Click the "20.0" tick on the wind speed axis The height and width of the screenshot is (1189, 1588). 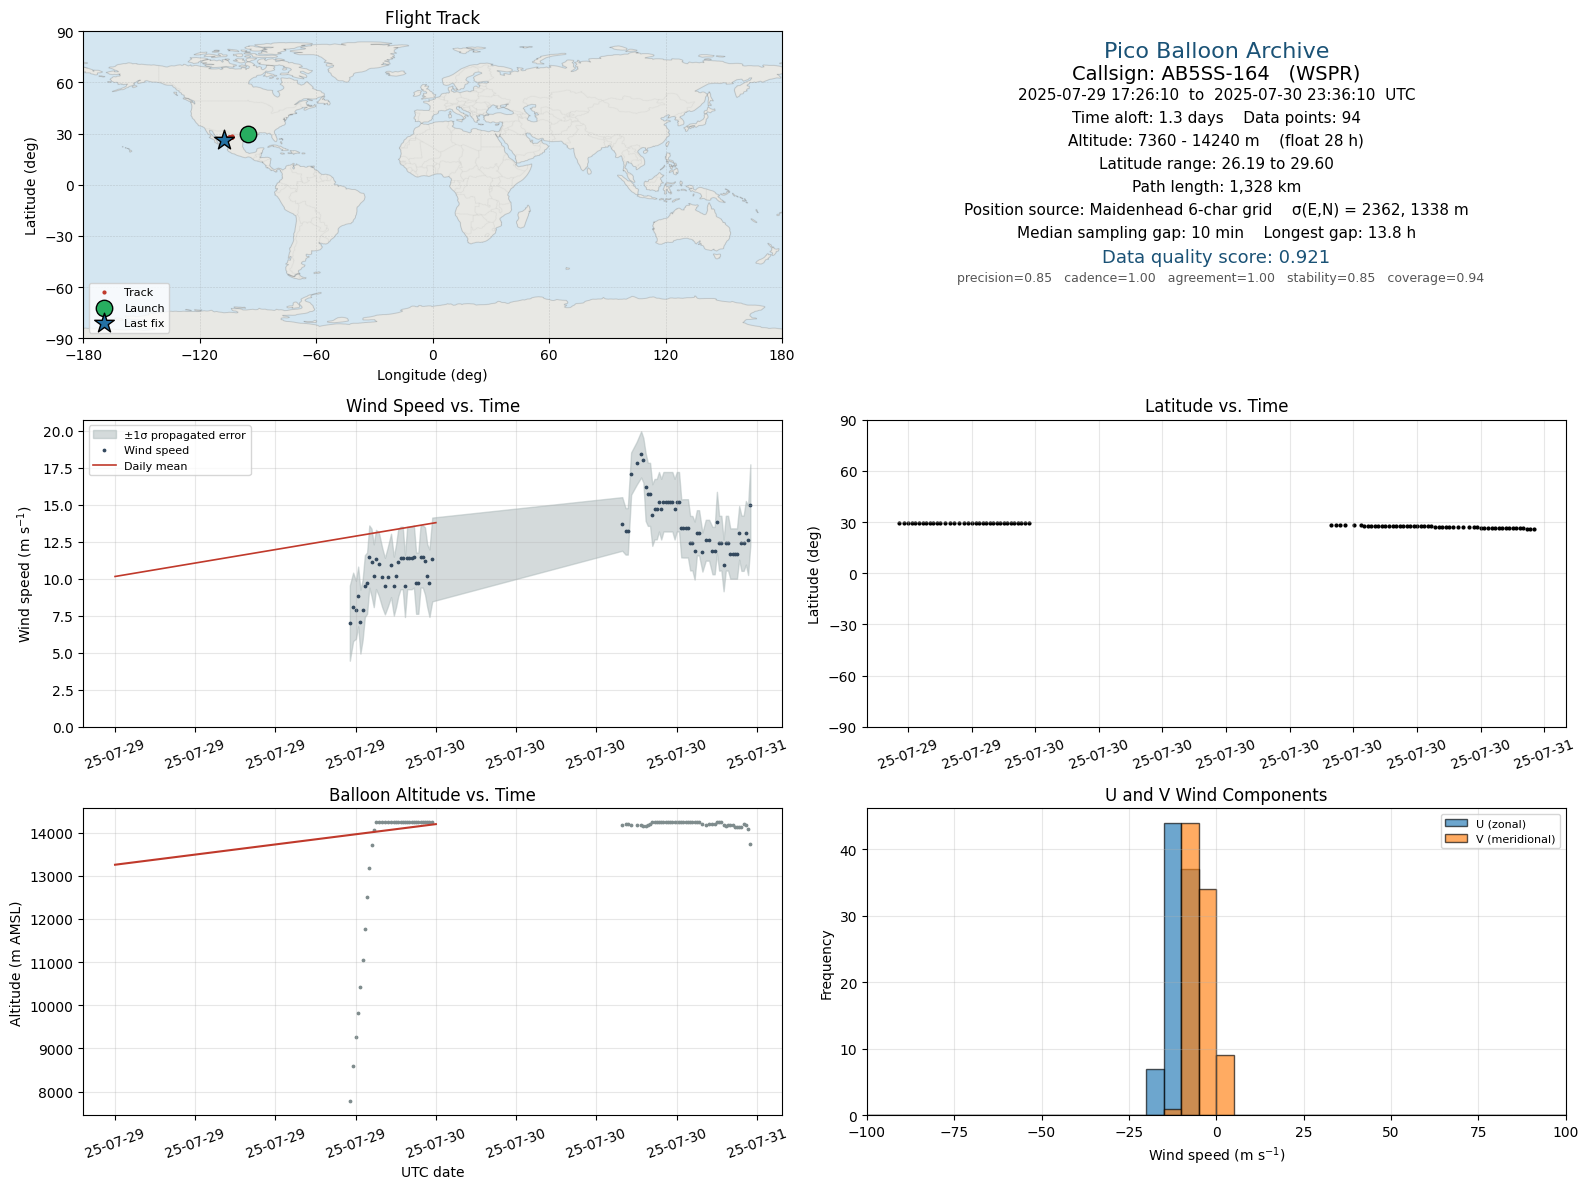(x=59, y=432)
